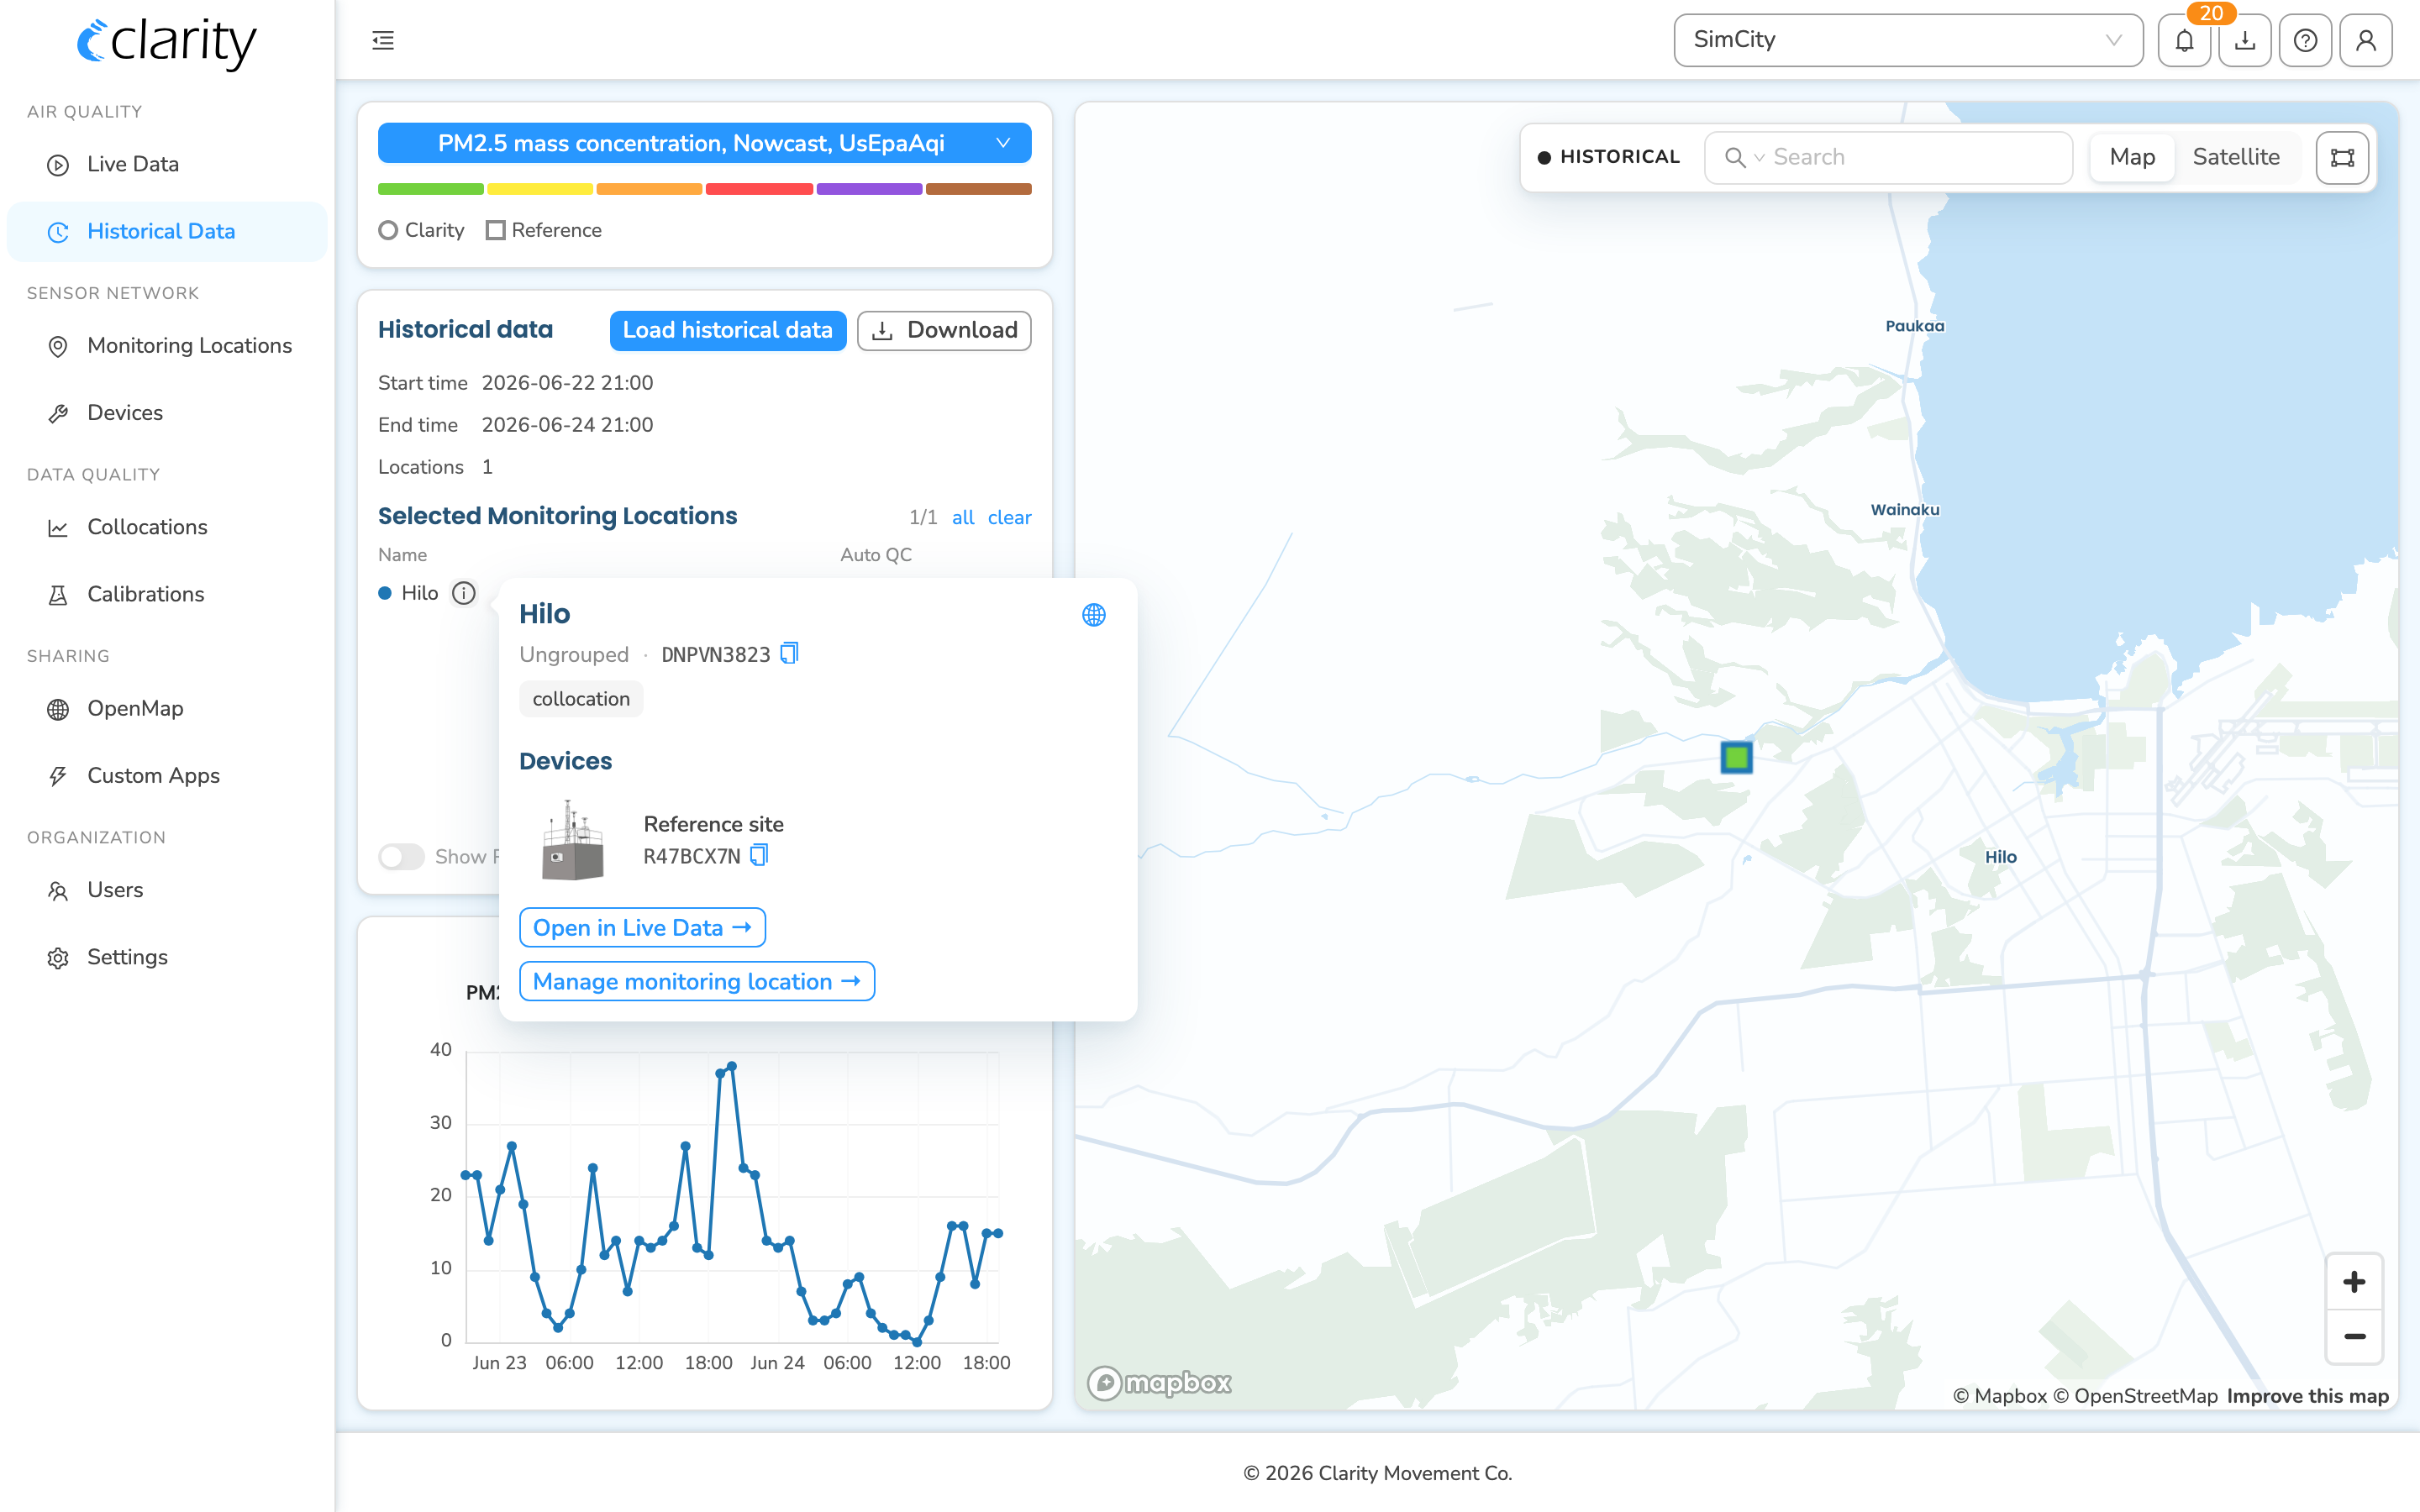Click the Hilo location row name

point(420,593)
